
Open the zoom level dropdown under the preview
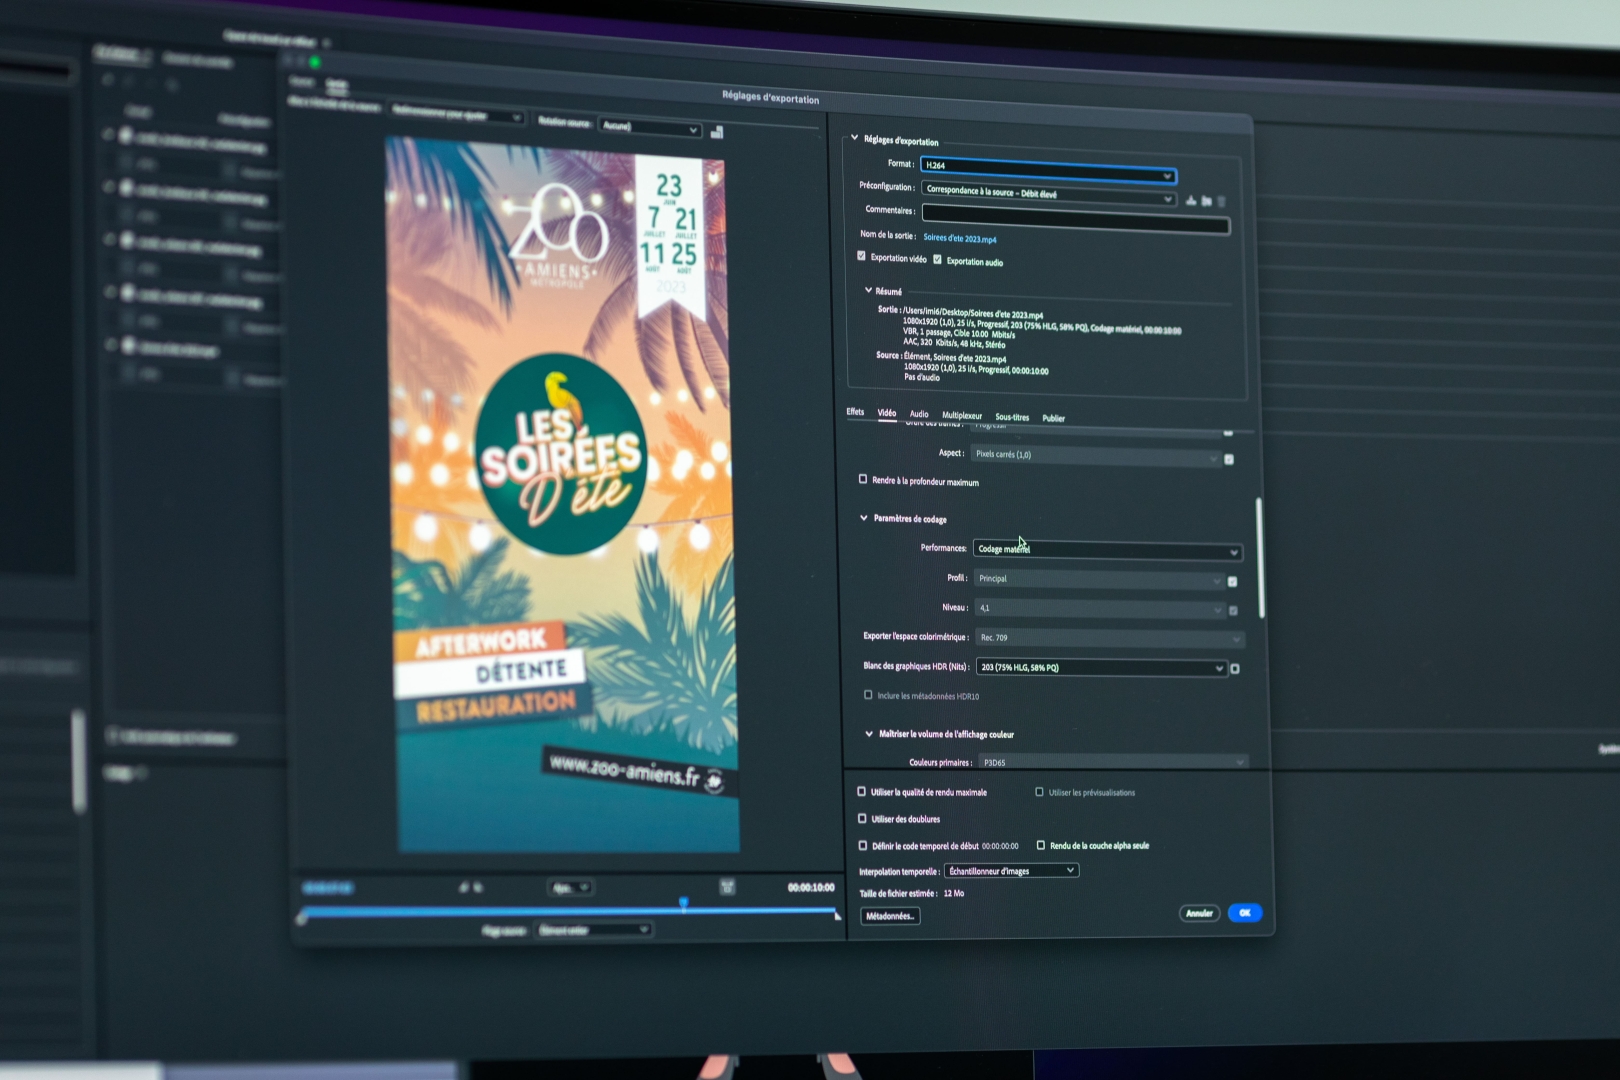coord(571,887)
